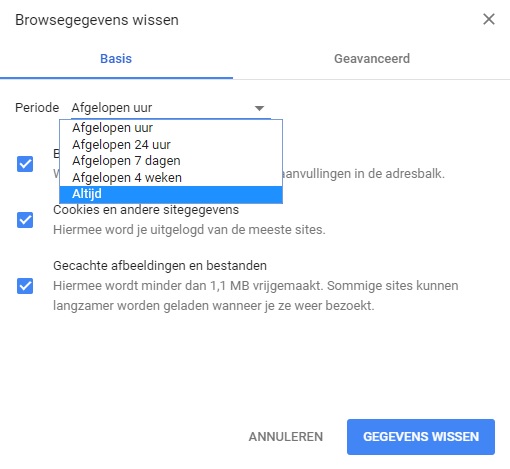Uncheck Gecachte afbeeldingen en bestanden checkbox
510x469 pixels.
point(25,286)
